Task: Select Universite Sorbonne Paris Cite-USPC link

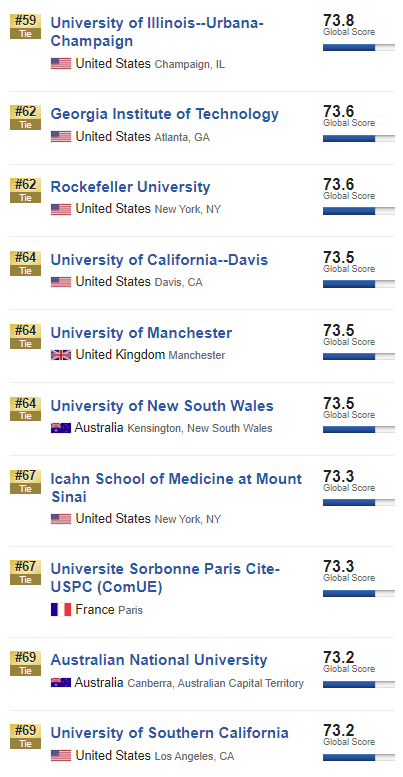Action: tap(165, 578)
